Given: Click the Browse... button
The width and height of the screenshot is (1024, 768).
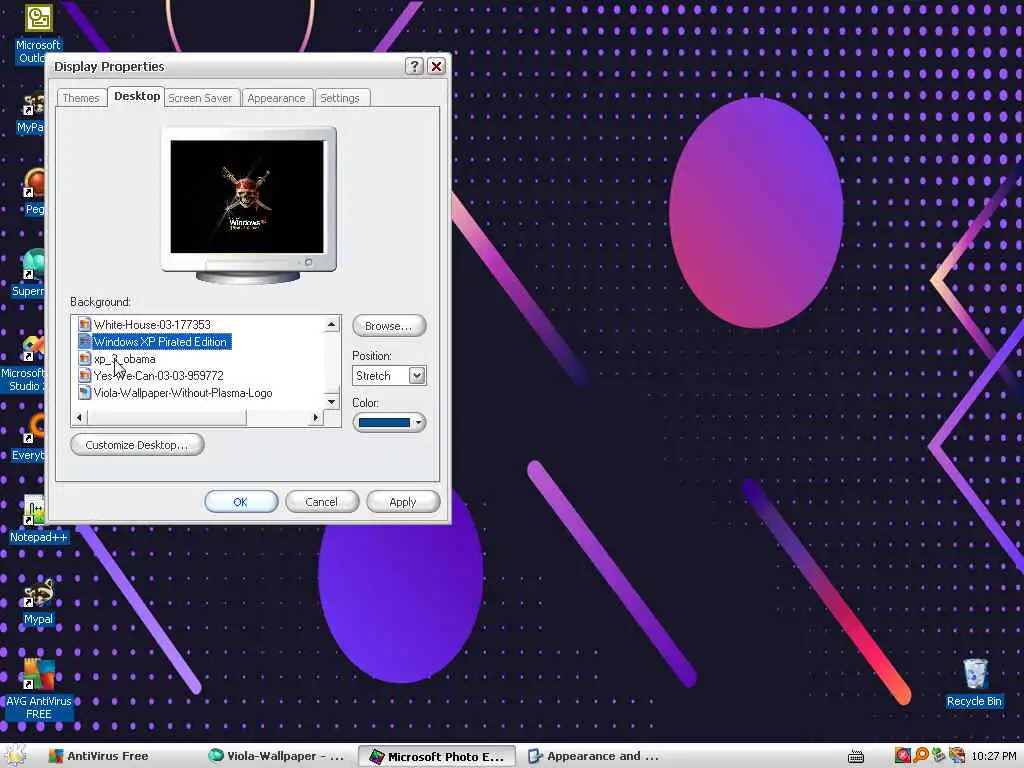Looking at the screenshot, I should coord(389,325).
